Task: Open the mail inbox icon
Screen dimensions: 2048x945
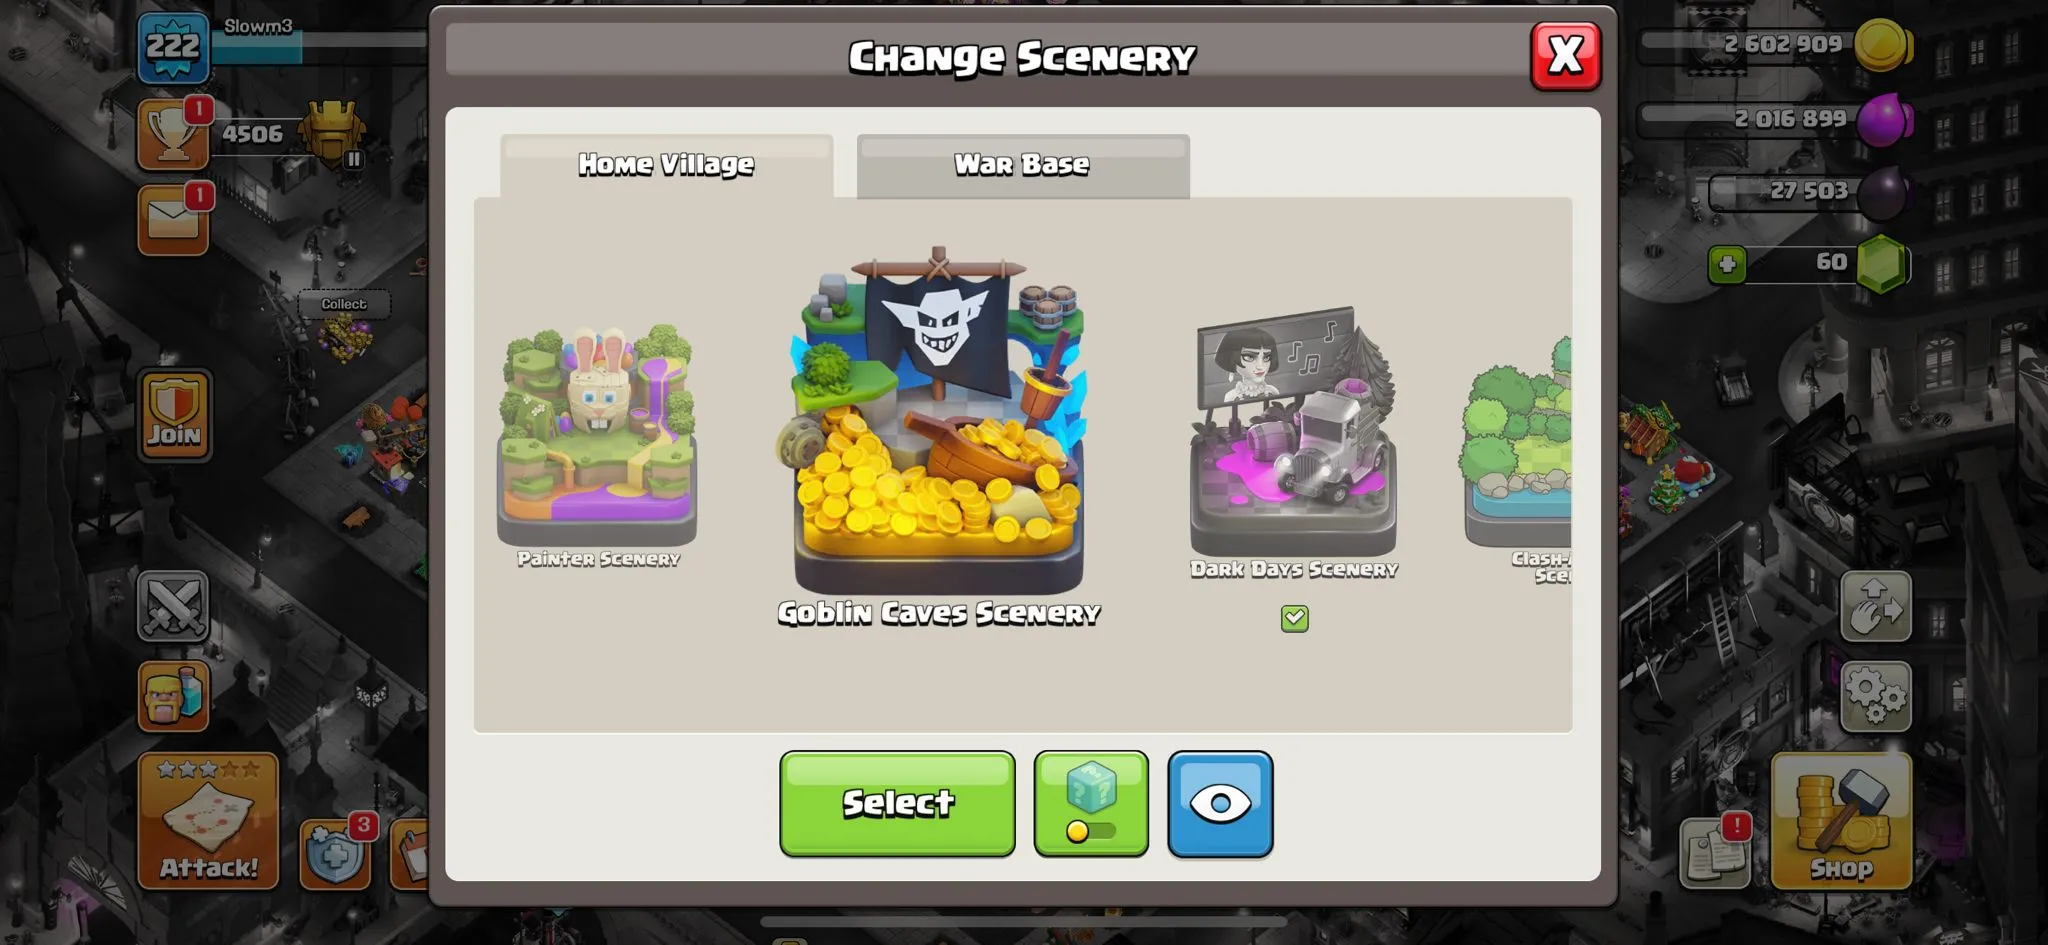Action: [173, 219]
